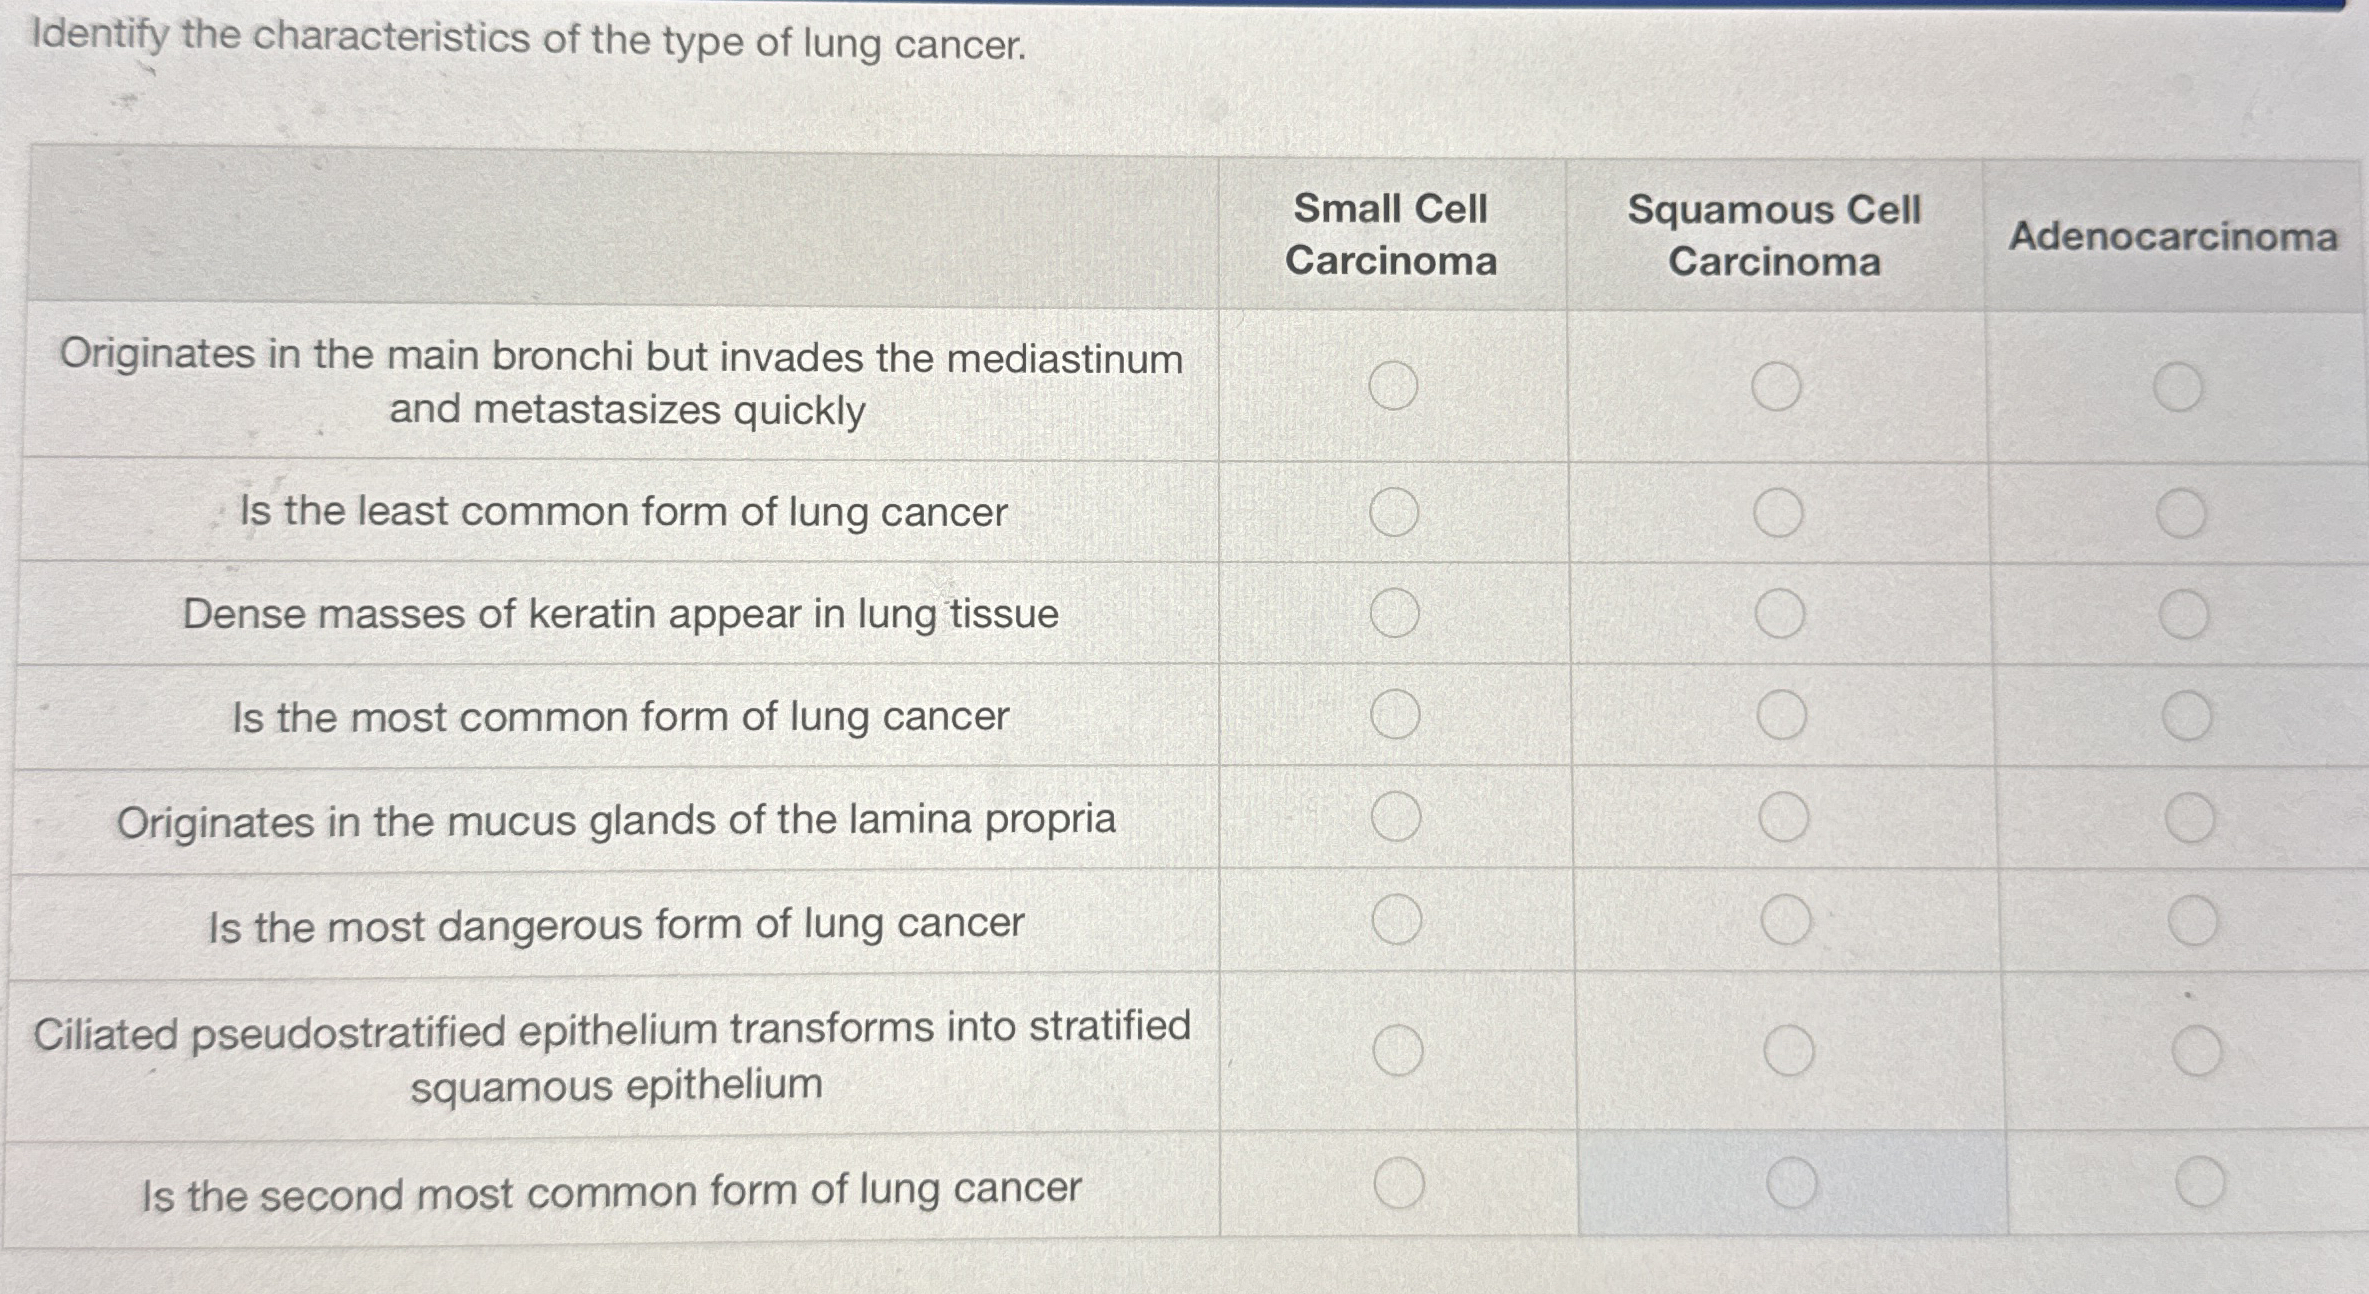The height and width of the screenshot is (1294, 2369).
Task: Select Adenocarcinoma for mucus glands row
Action: [x=2190, y=818]
